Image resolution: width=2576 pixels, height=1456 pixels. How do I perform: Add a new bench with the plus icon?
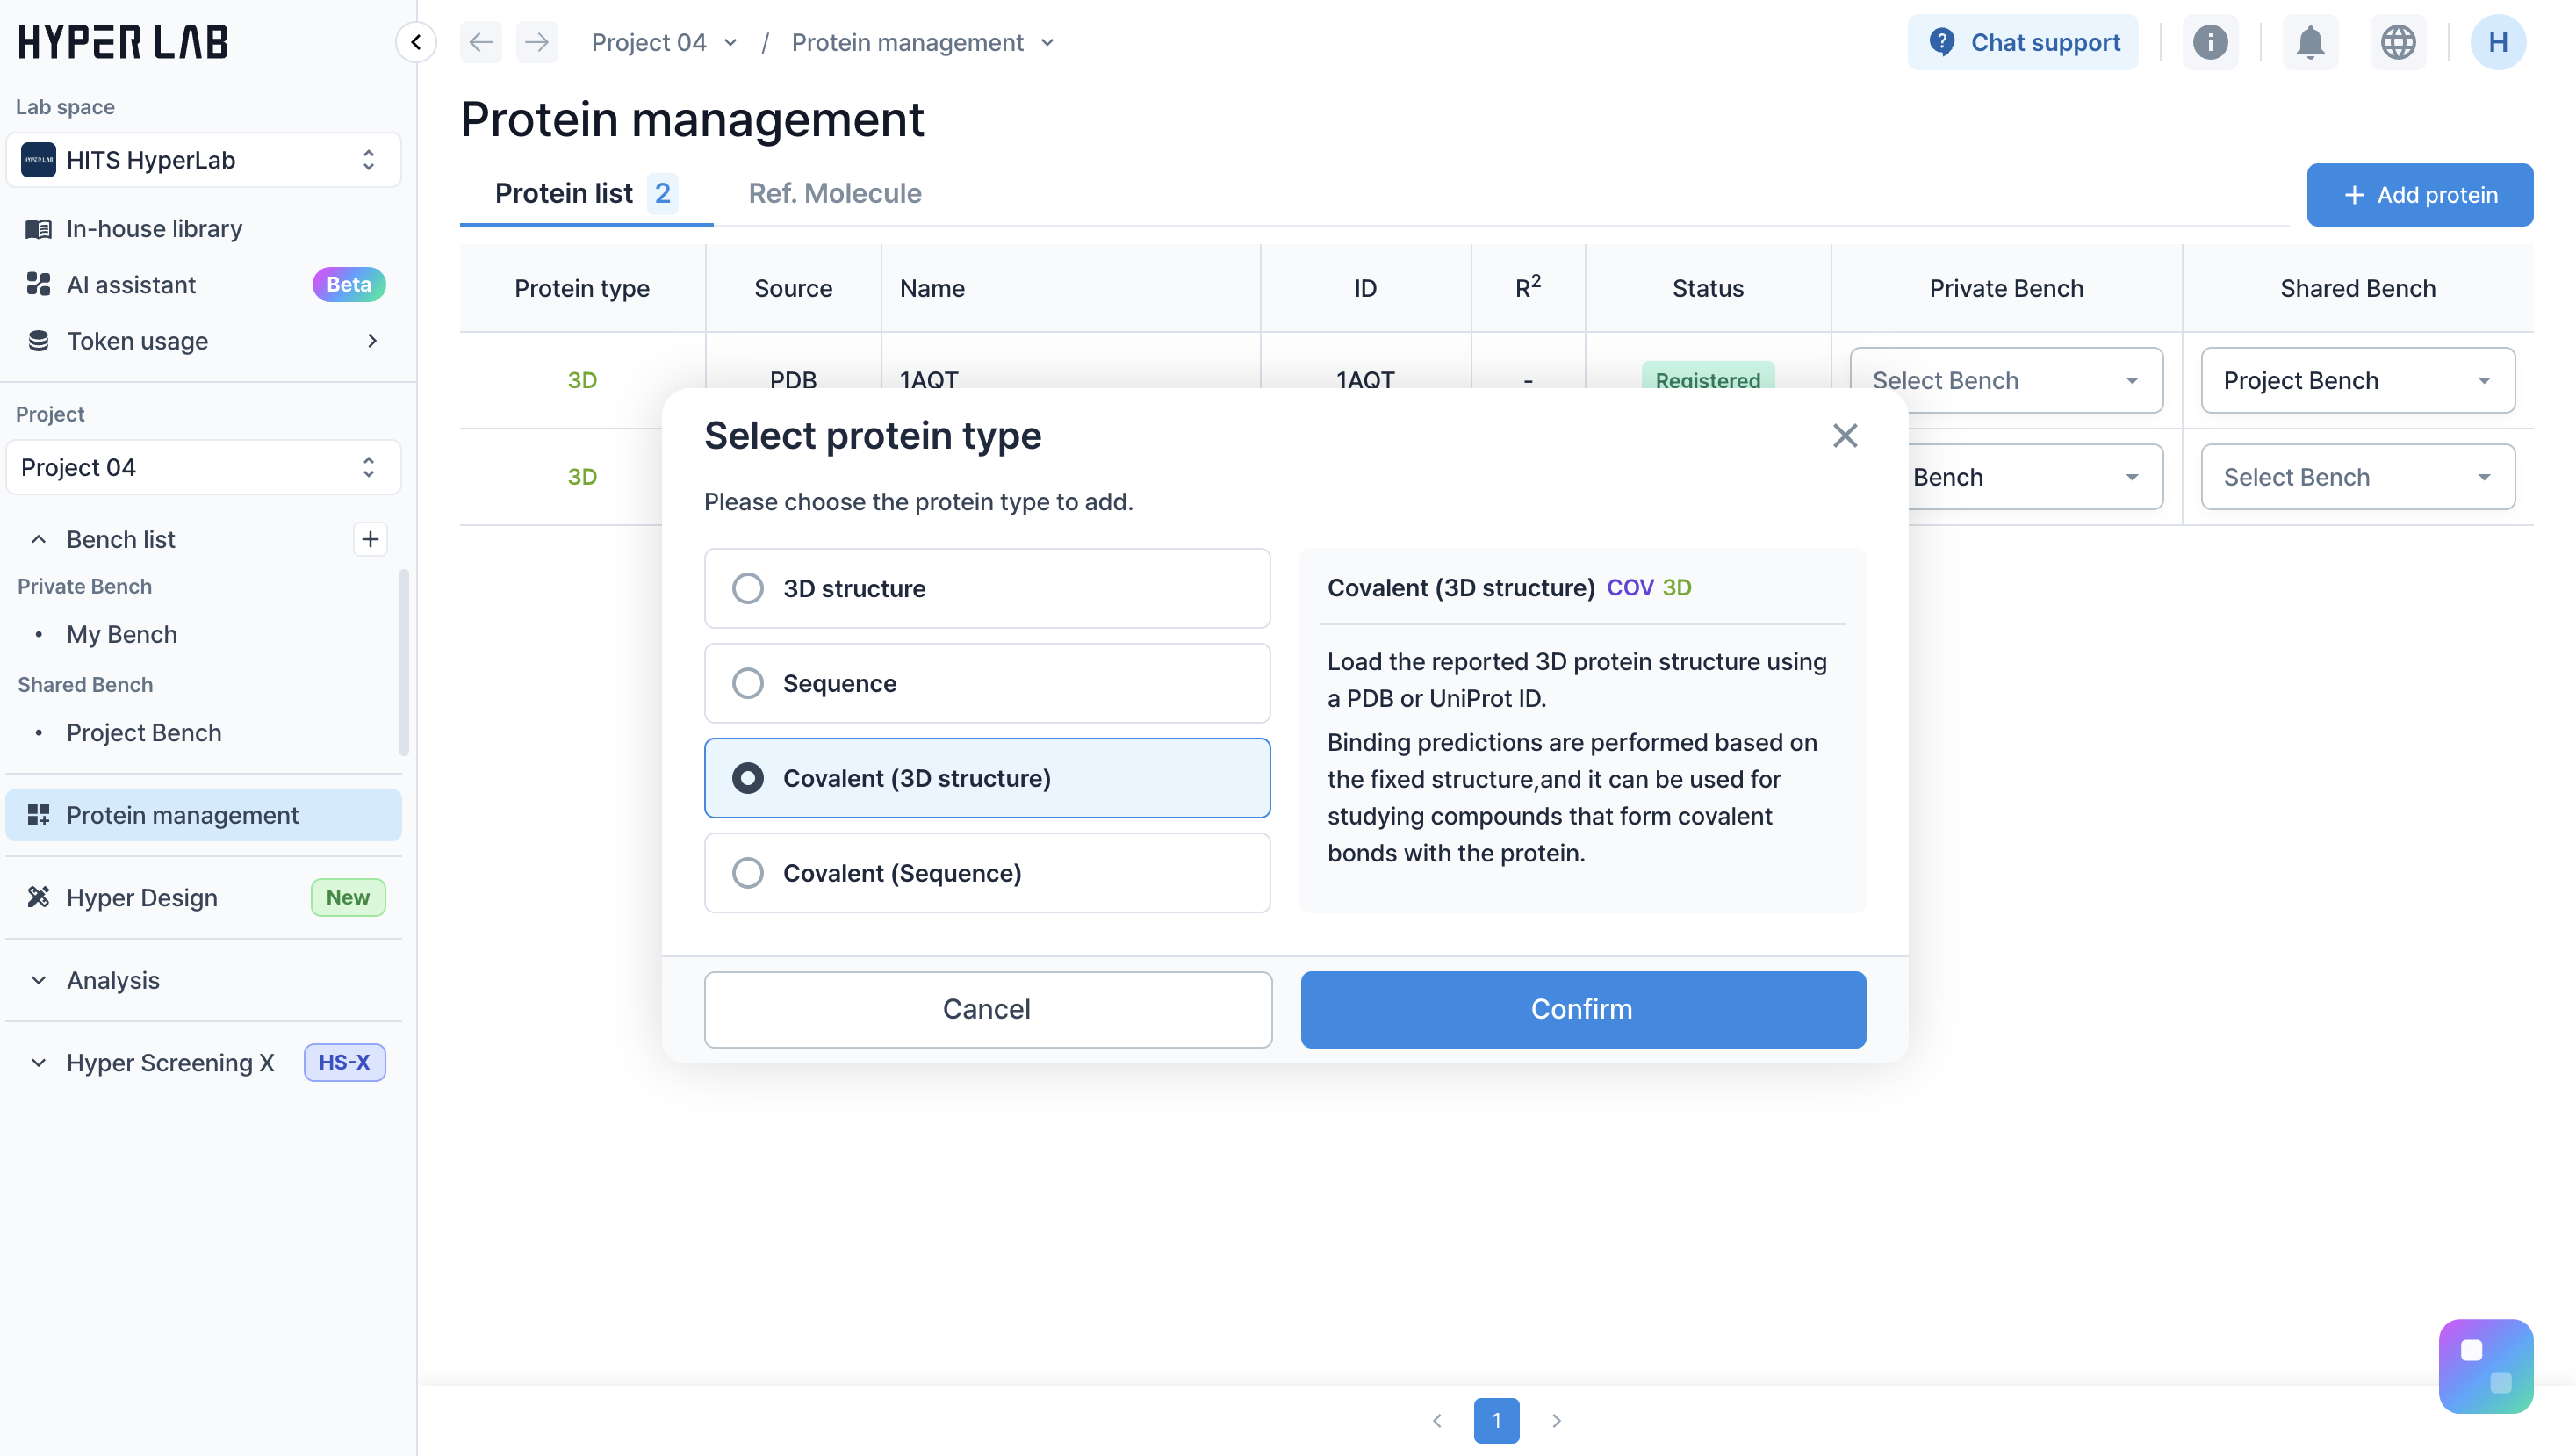(x=370, y=539)
